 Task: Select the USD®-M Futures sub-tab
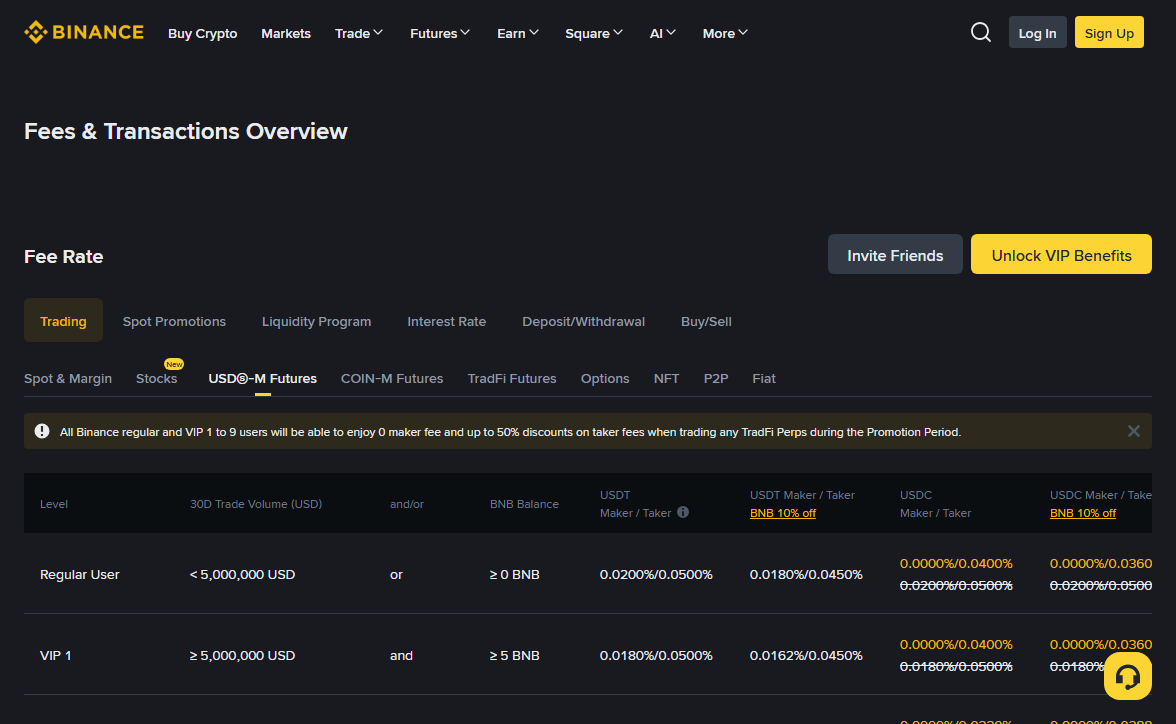click(x=262, y=378)
